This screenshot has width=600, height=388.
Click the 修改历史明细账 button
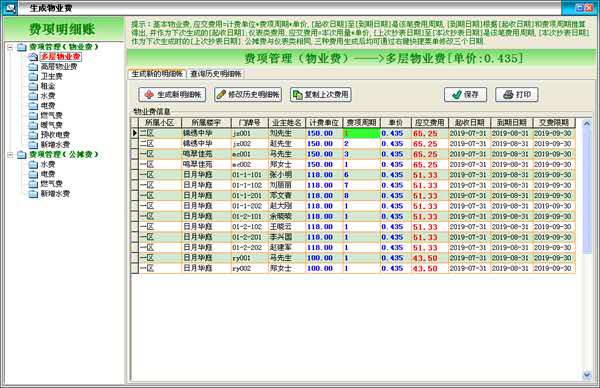tap(248, 95)
